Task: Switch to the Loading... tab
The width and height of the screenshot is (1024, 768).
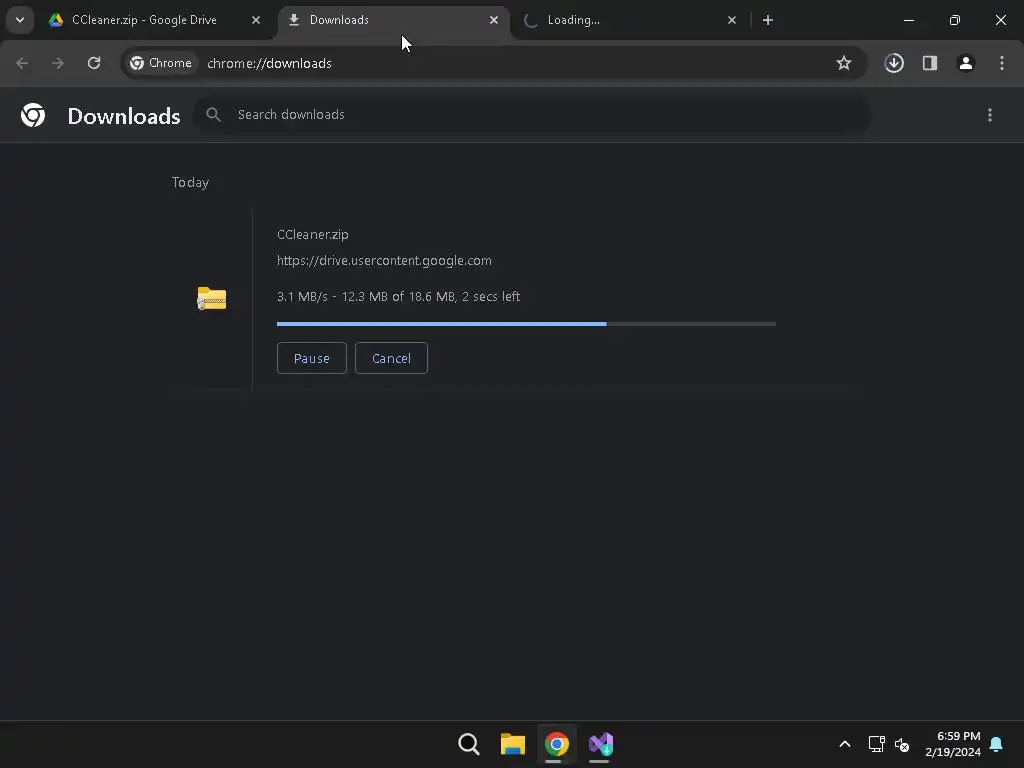Action: pyautogui.click(x=630, y=20)
